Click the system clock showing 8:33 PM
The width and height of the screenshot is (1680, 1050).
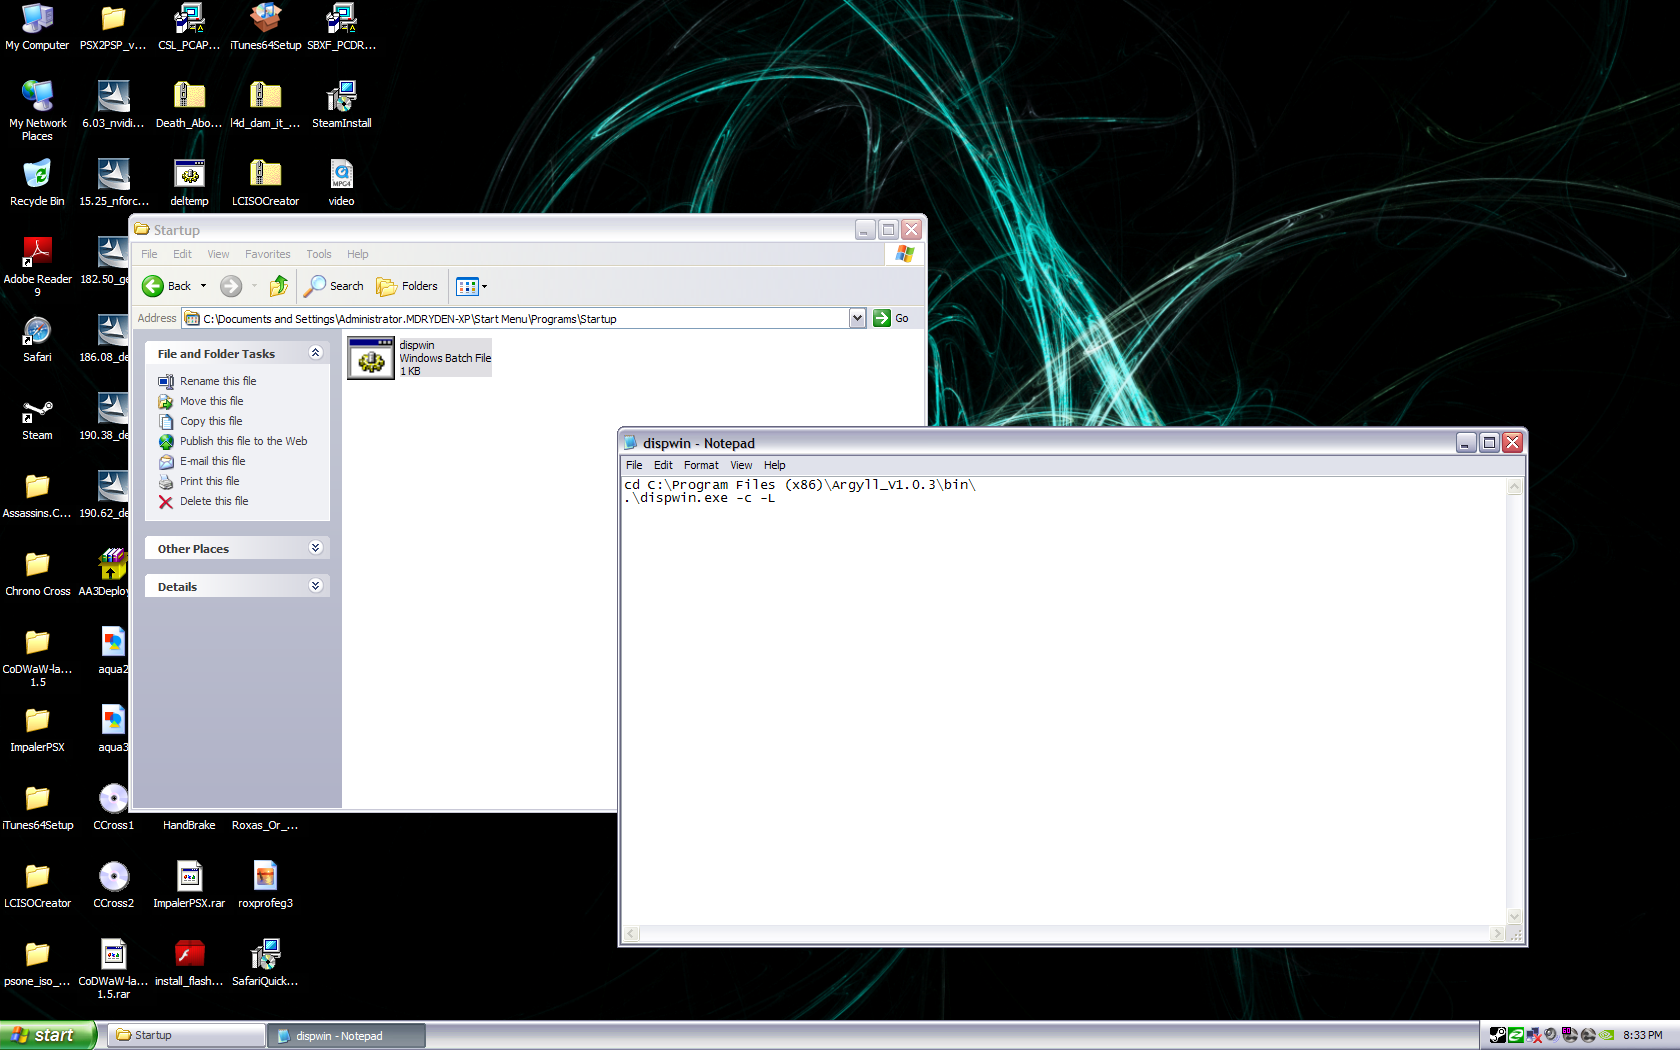pyautogui.click(x=1643, y=1035)
